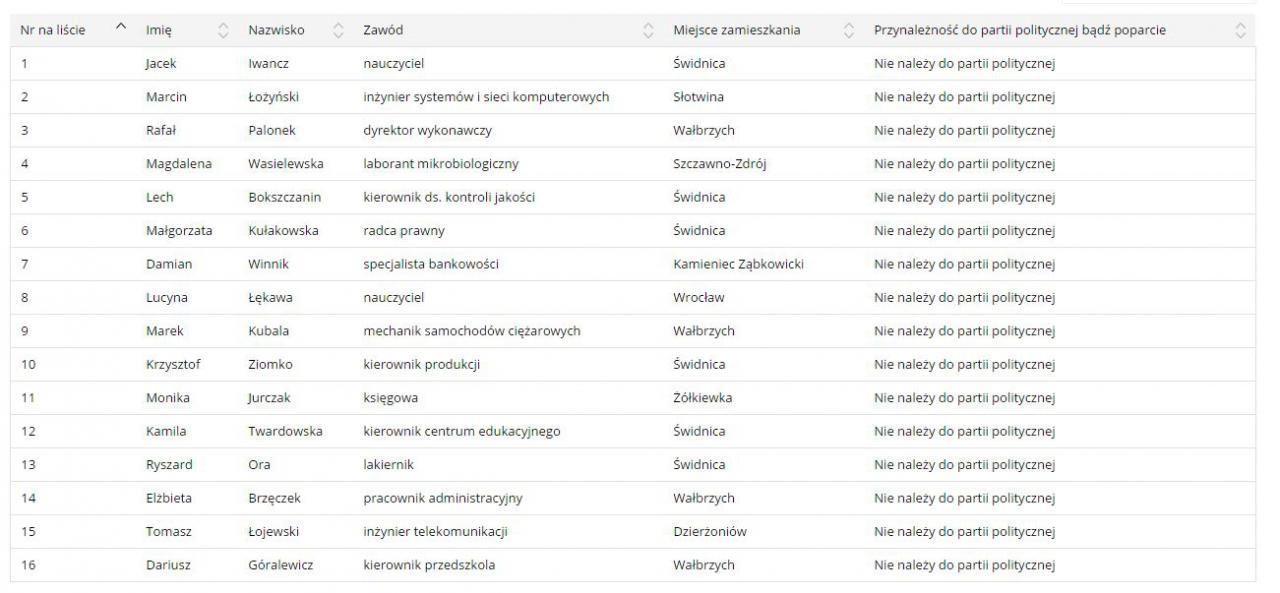Click the Dariusz Góralewicz row
Viewport: 1280px width, 593px height.
tap(632, 565)
